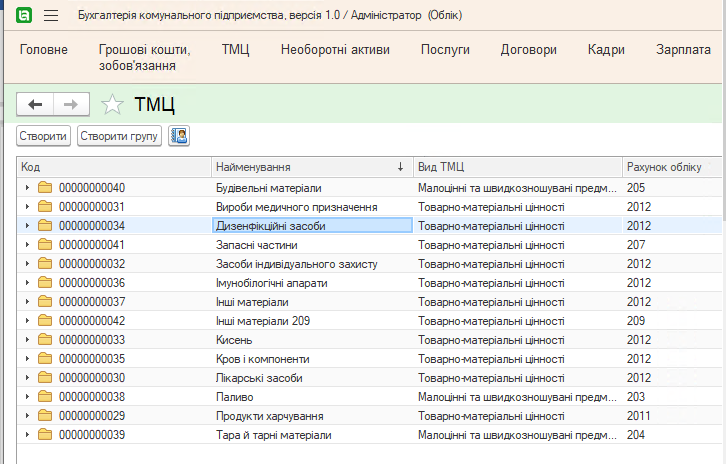Expand the Дизенфікційні засоби group
Image resolution: width=726 pixels, height=464 pixels.
click(x=27, y=226)
